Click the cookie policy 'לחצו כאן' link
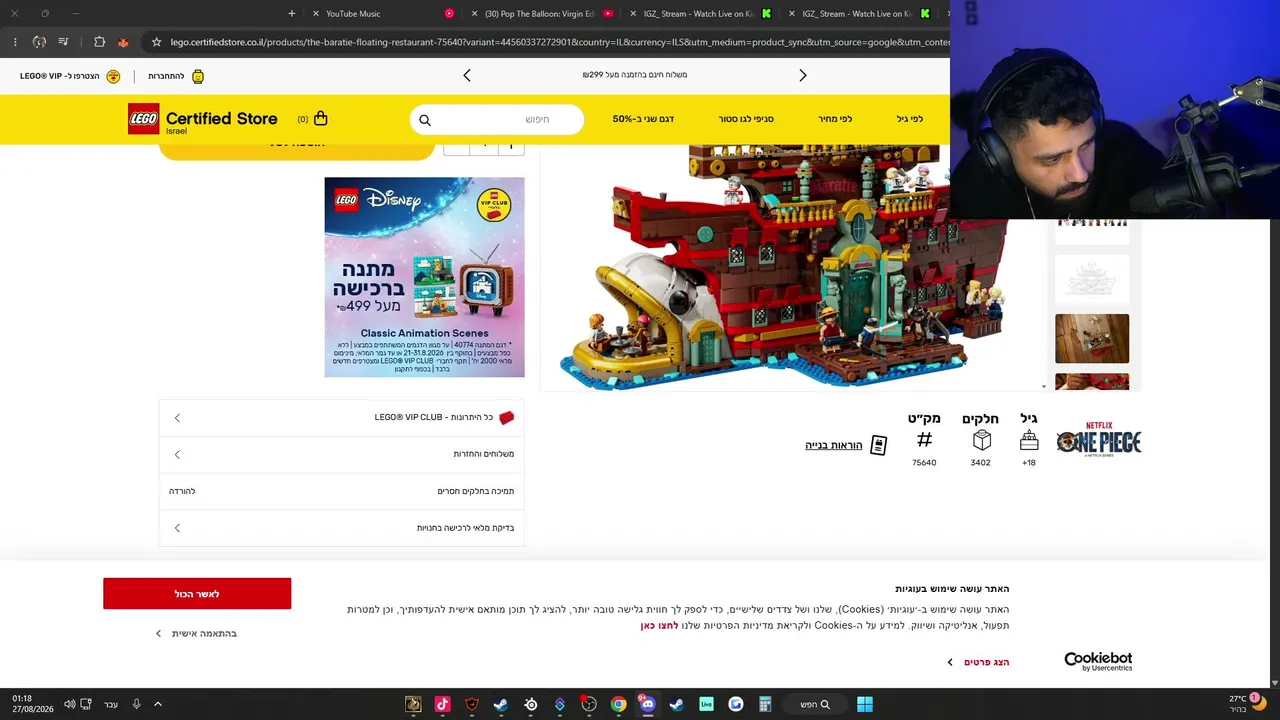The width and height of the screenshot is (1280, 720). [x=660, y=626]
